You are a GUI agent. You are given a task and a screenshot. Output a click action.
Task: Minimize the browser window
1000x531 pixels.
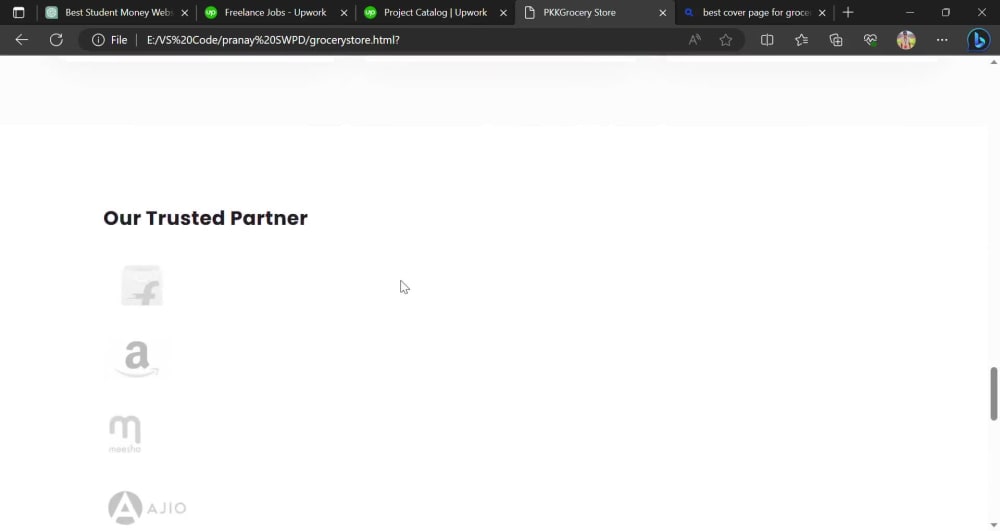click(x=910, y=12)
